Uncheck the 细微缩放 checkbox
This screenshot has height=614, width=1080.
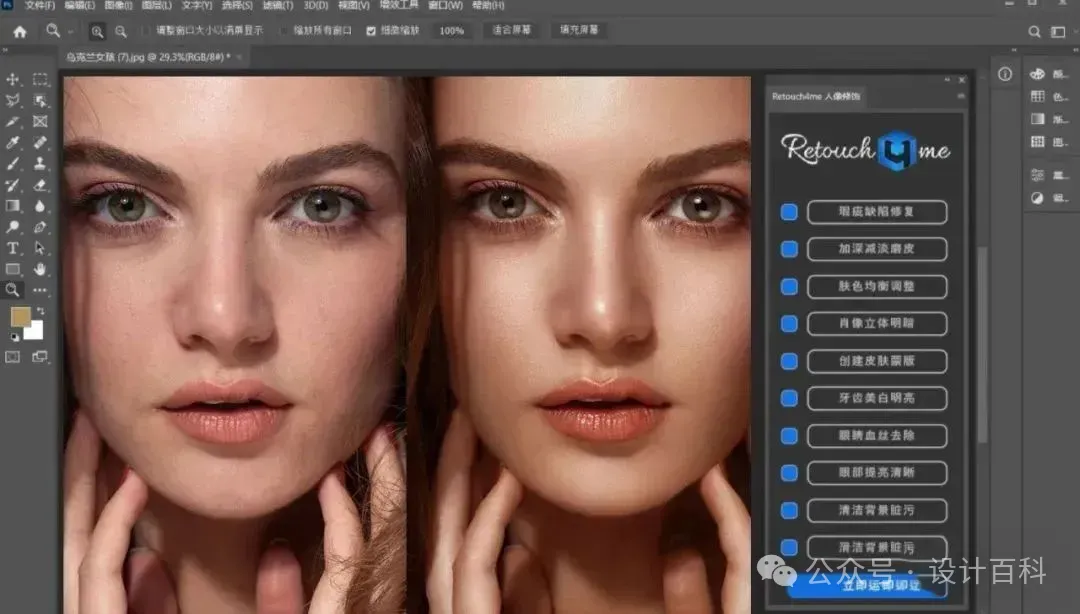[372, 31]
